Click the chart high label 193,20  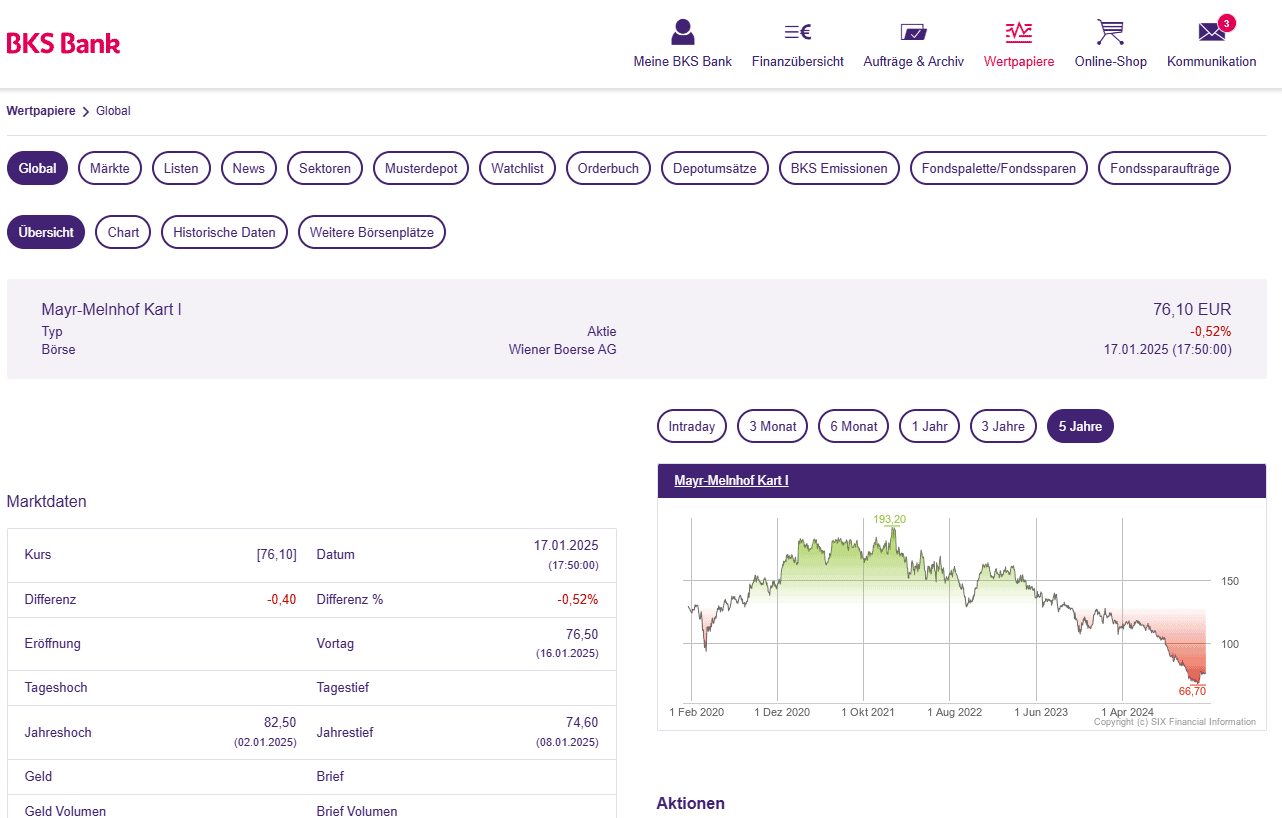coord(889,519)
